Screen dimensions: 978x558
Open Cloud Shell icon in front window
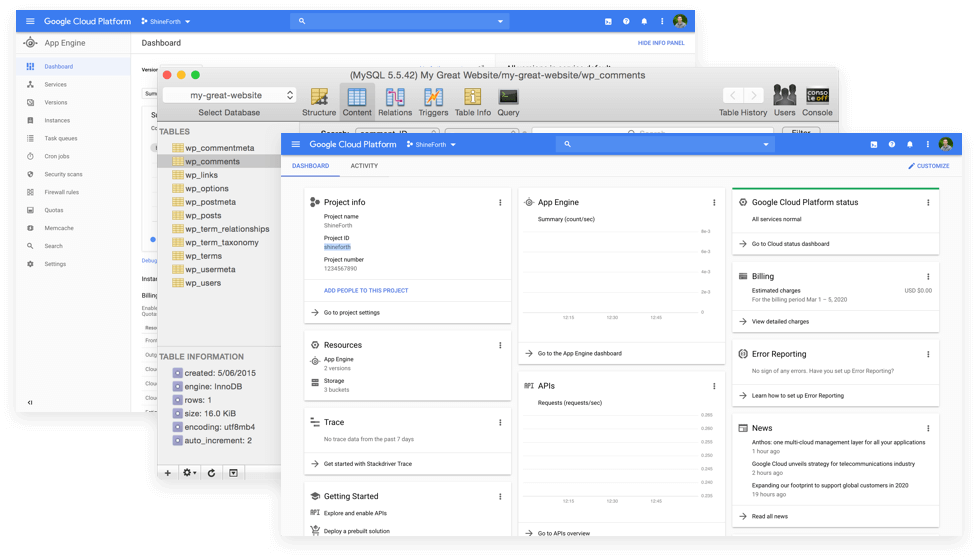(x=874, y=144)
